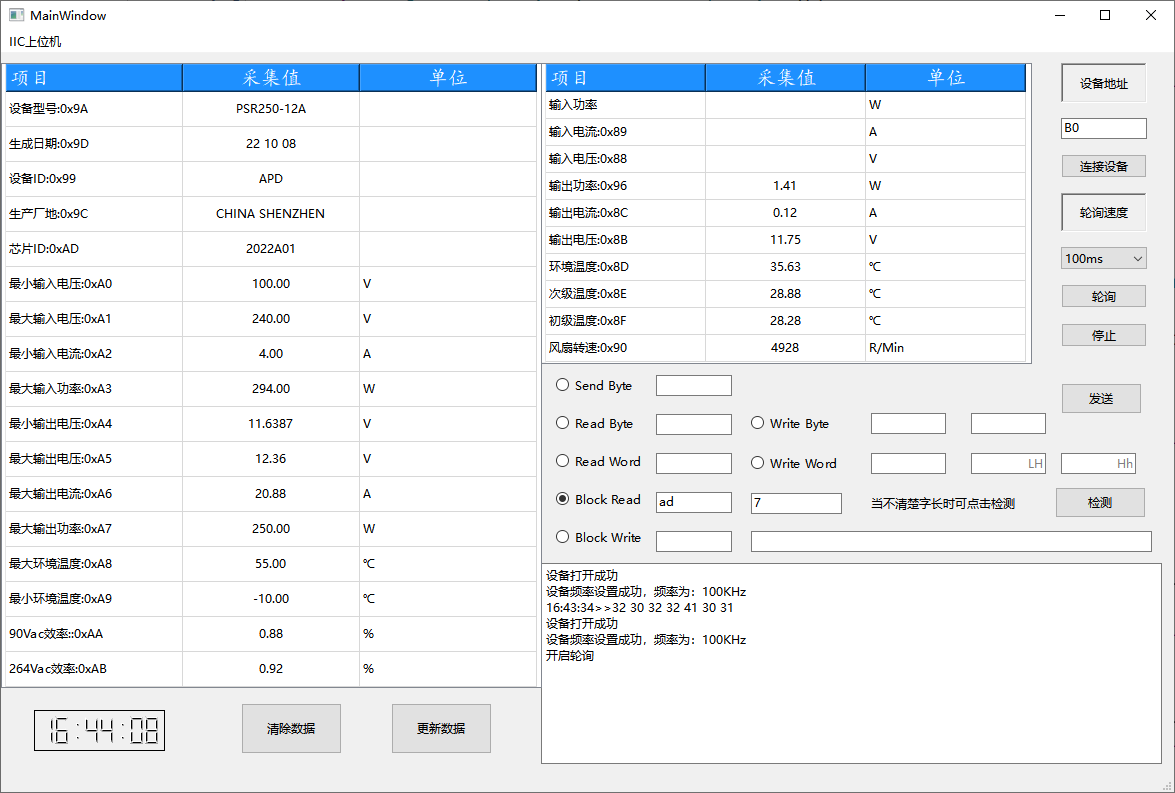The width and height of the screenshot is (1175, 793).
Task: Click the 发送 send button
Action: pyautogui.click(x=1101, y=398)
